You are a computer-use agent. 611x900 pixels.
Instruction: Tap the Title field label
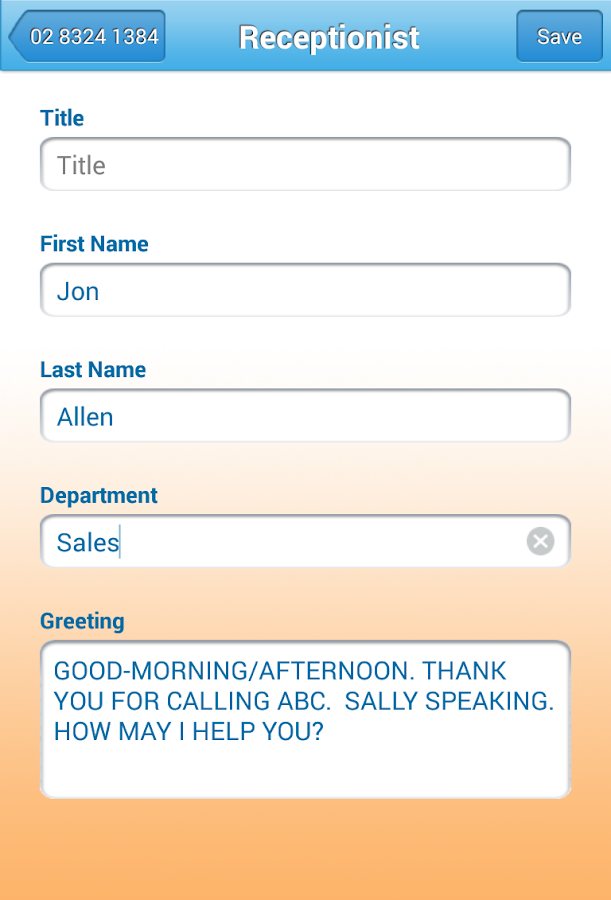click(62, 118)
